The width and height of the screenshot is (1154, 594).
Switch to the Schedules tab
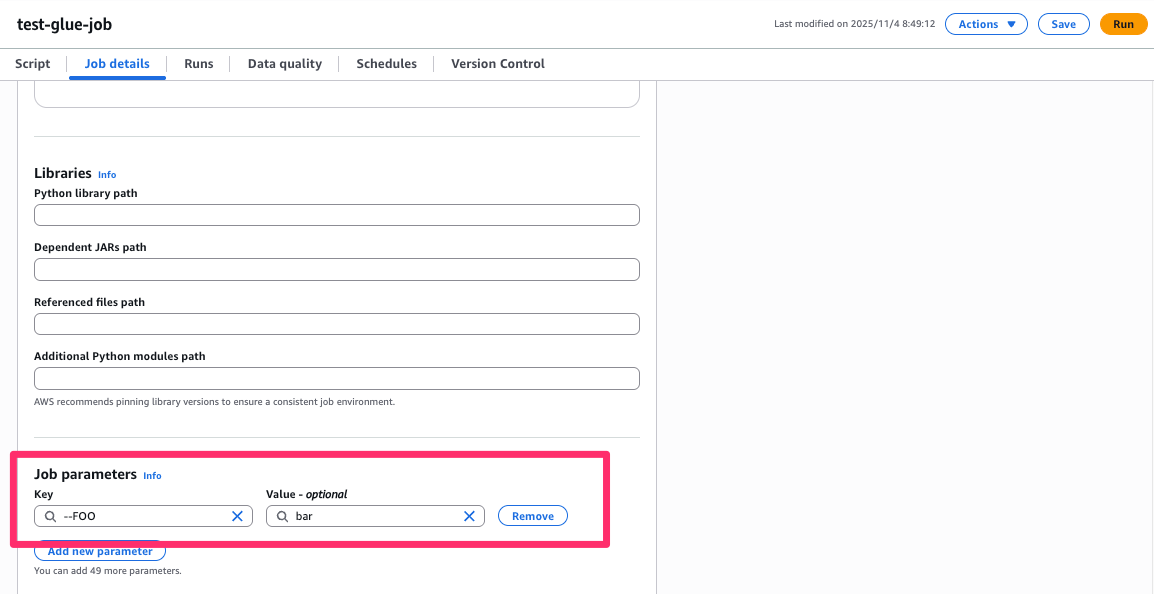[x=386, y=63]
